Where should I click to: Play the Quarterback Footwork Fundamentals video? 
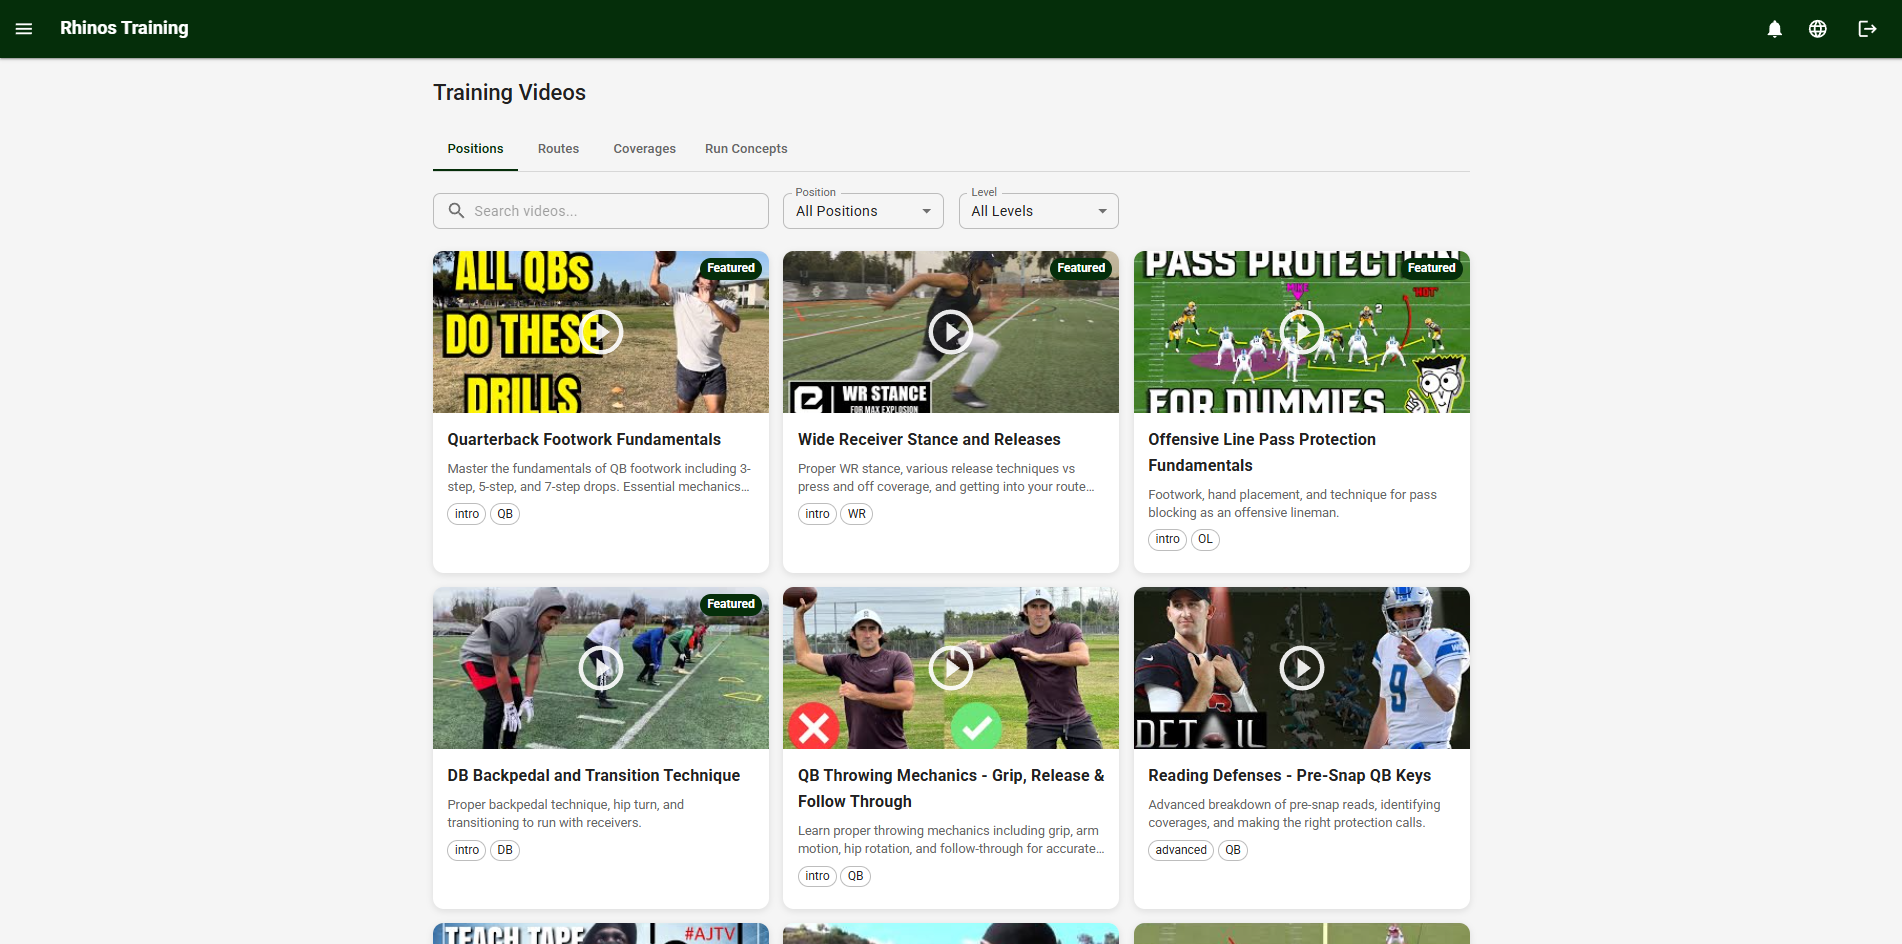pyautogui.click(x=601, y=332)
